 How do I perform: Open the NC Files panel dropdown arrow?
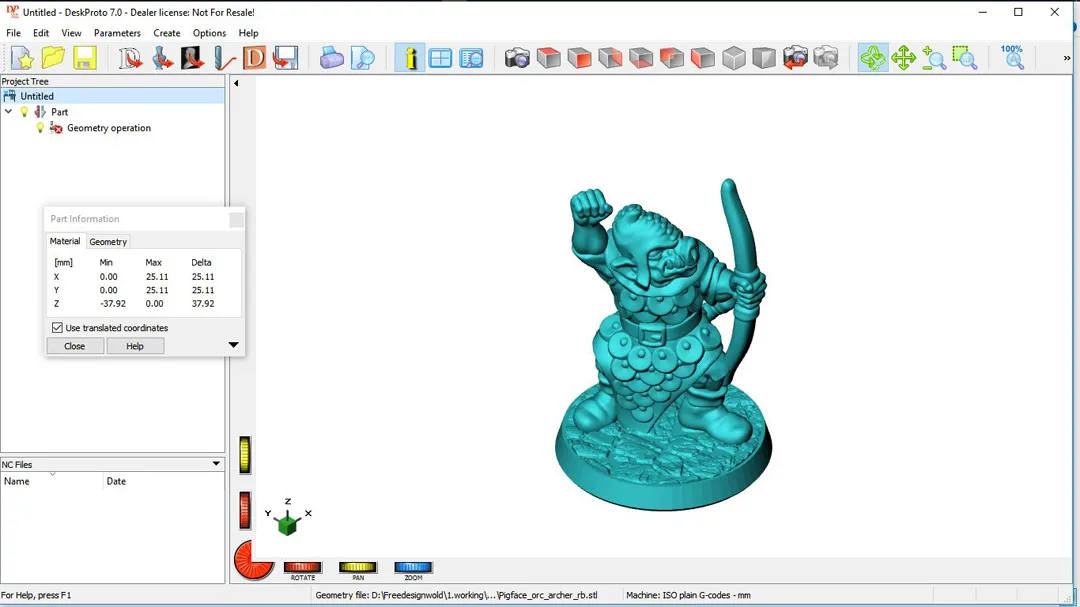click(216, 464)
